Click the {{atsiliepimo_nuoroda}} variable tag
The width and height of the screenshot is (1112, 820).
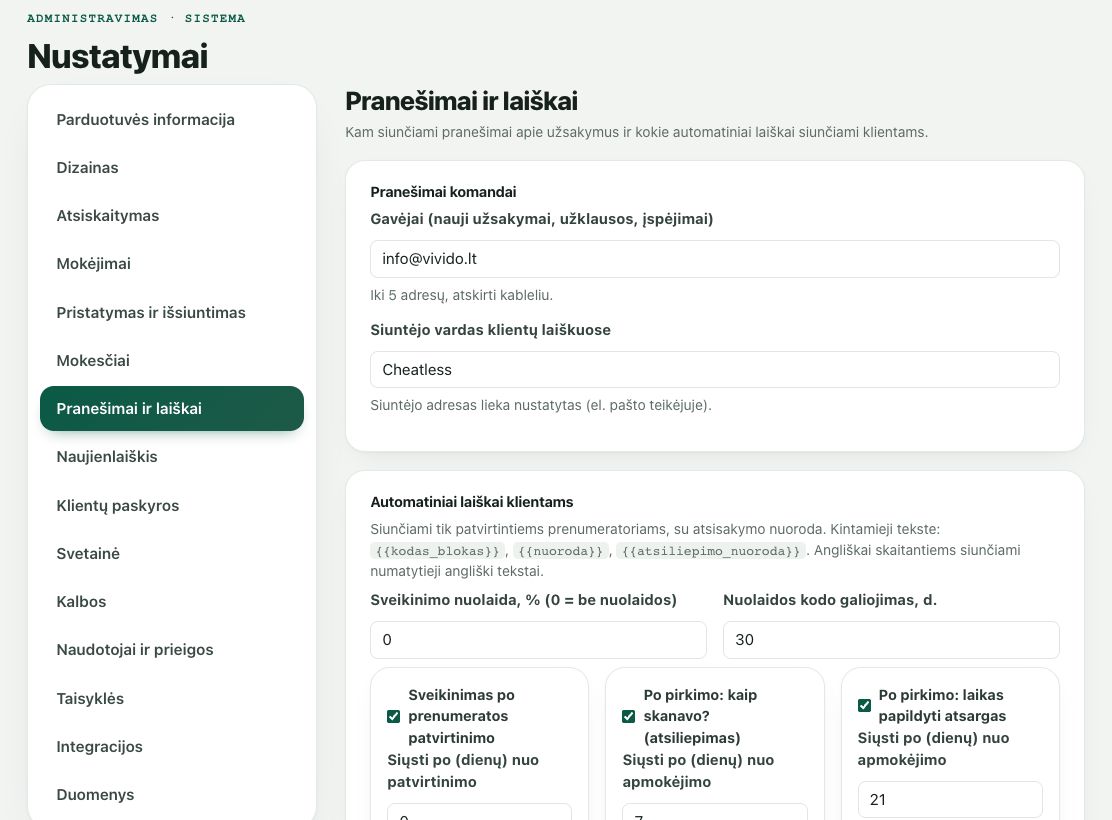coord(711,551)
